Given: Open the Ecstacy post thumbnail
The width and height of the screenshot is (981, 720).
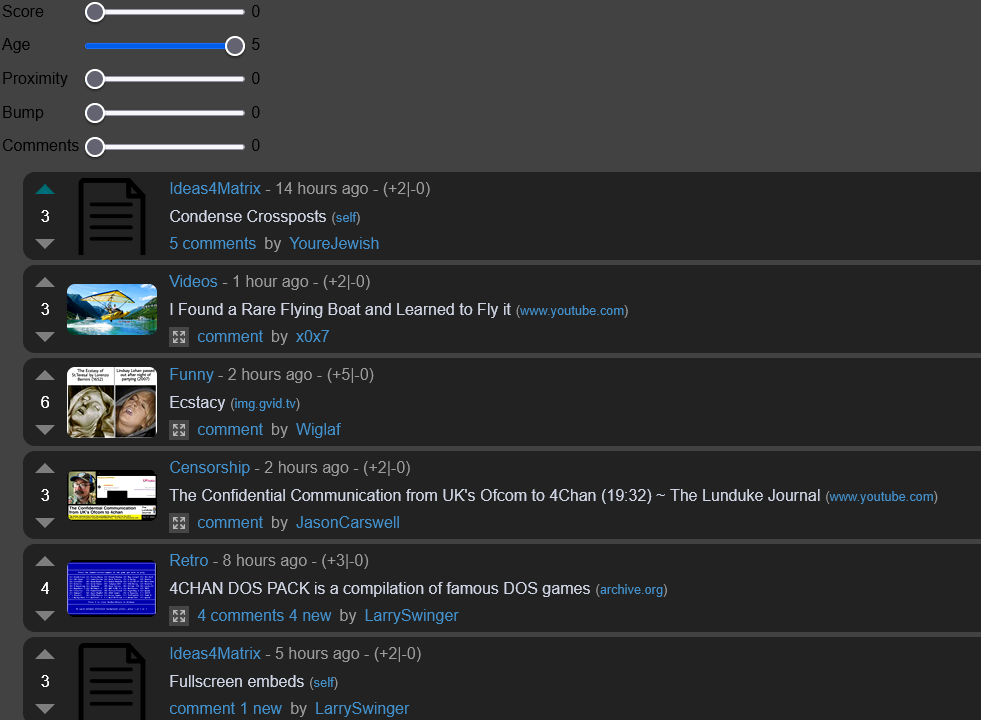Looking at the screenshot, I should tap(111, 402).
